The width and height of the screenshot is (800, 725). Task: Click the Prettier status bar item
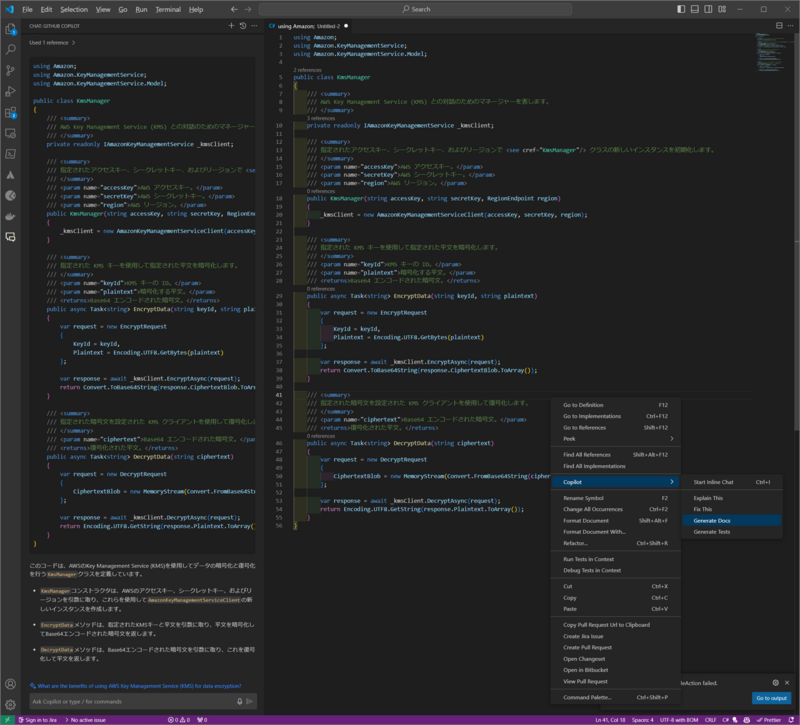click(769, 720)
